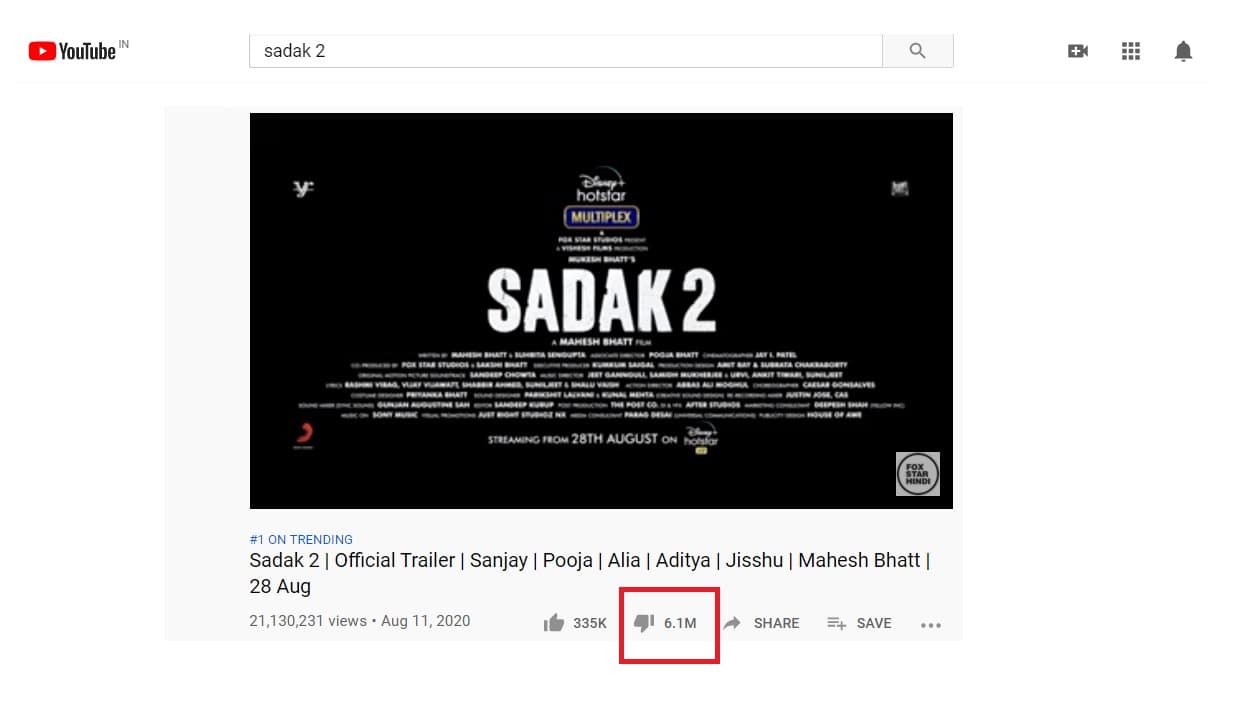This screenshot has width=1239, height=727.
Task: Open the create video camera icon
Action: 1078,51
